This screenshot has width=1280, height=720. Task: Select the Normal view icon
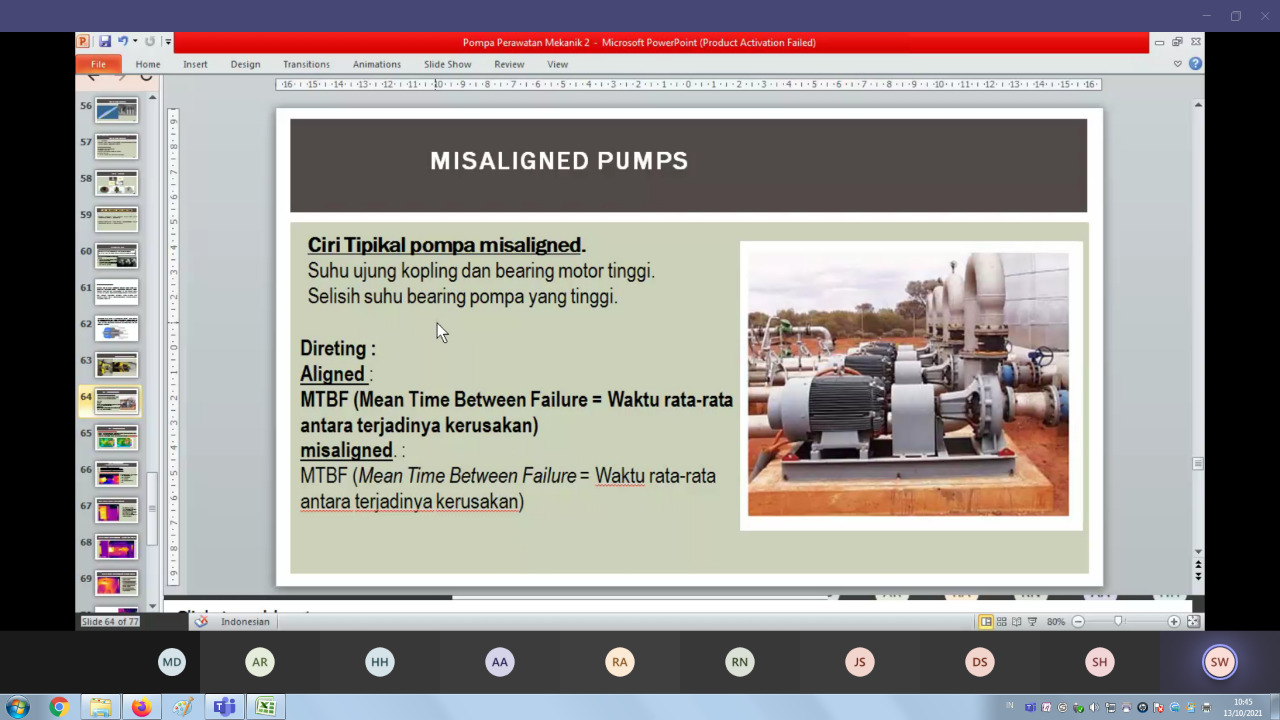(x=986, y=621)
